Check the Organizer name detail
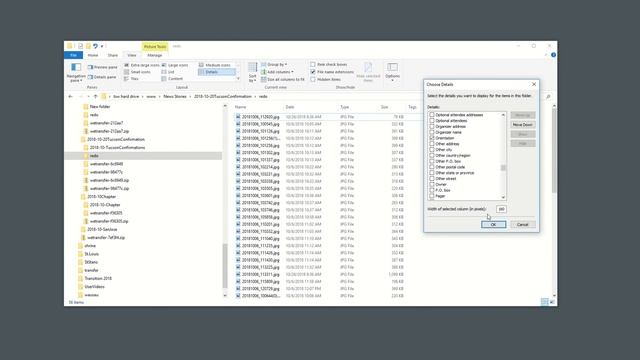Screen dimensions: 640x360 pyautogui.click(x=432, y=132)
